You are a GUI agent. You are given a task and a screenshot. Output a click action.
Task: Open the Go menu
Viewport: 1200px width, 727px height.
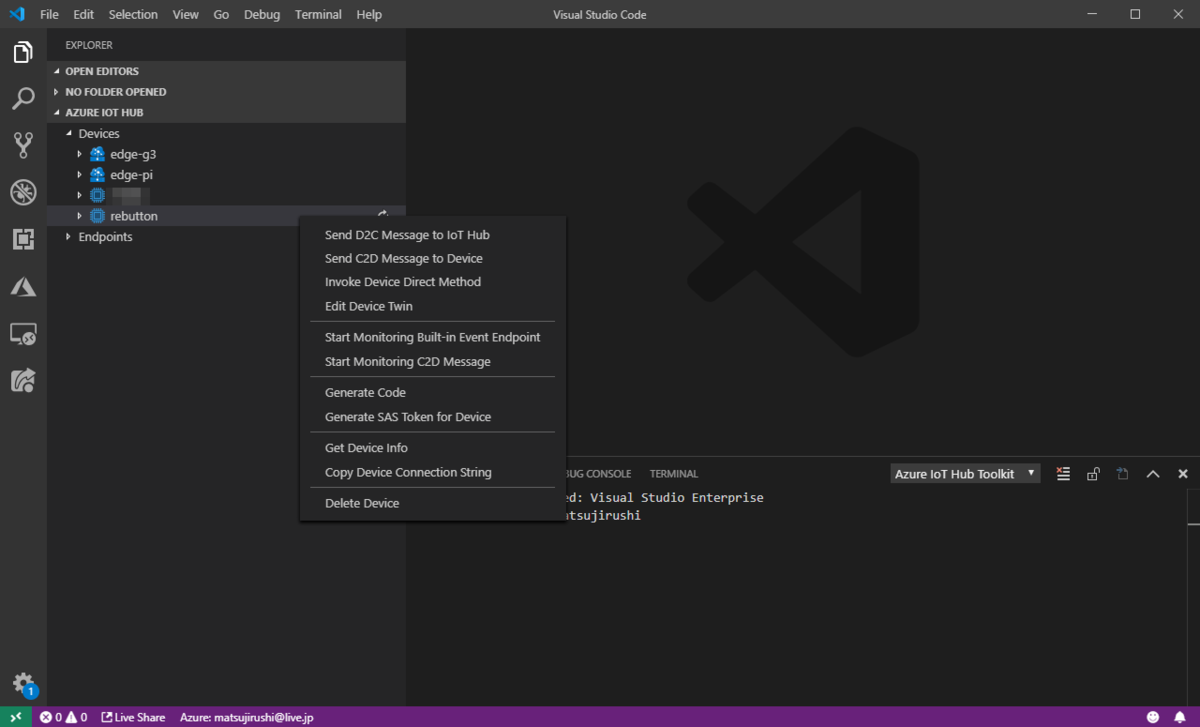tap(221, 14)
